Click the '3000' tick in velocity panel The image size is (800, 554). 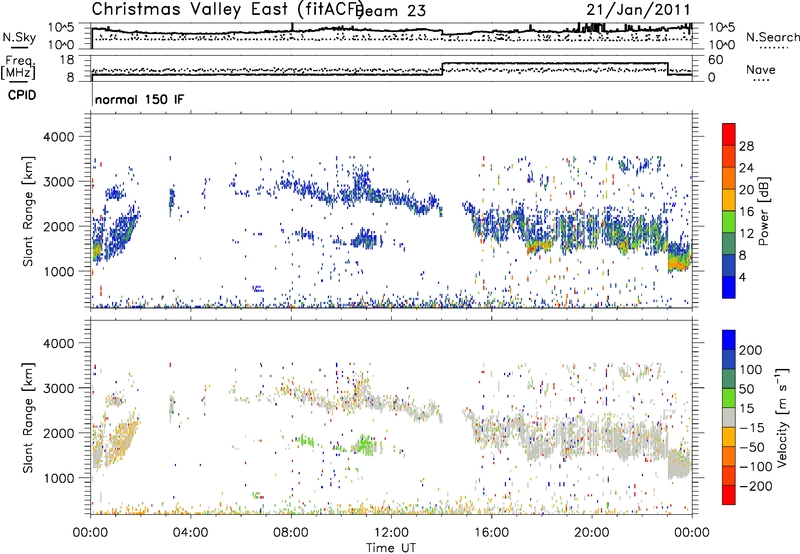(58, 388)
